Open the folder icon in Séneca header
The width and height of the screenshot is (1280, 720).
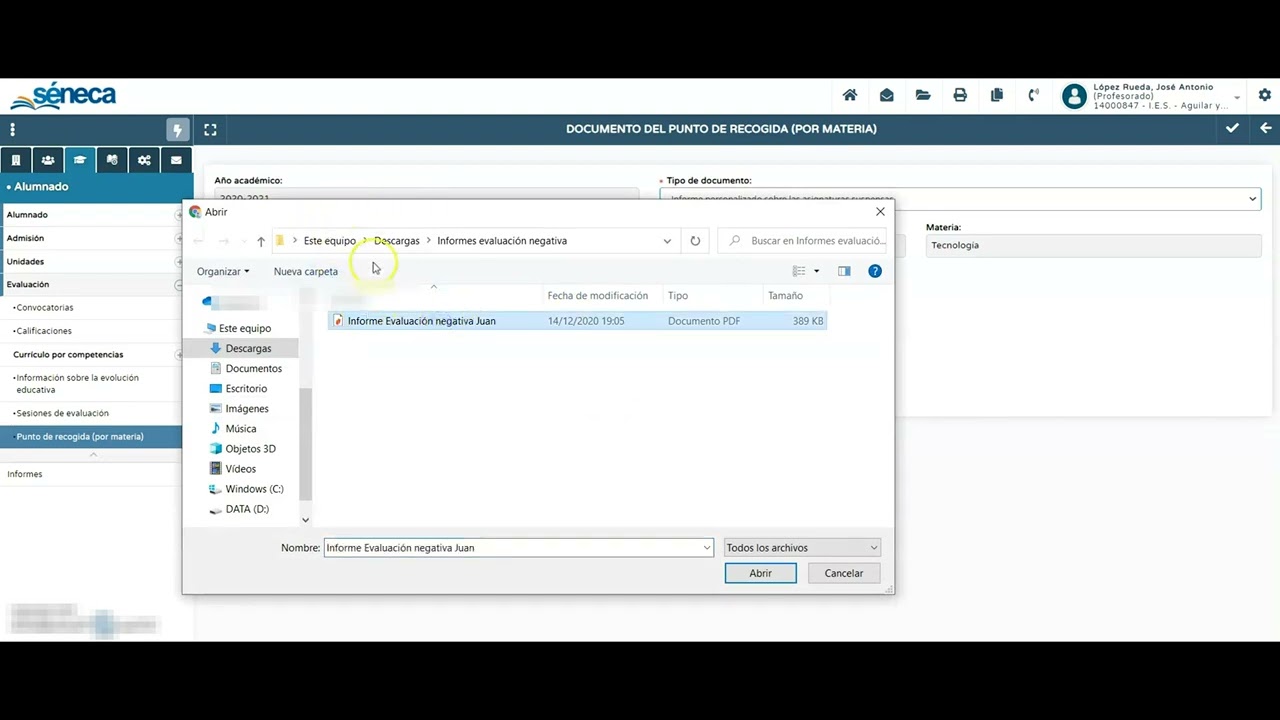tap(923, 95)
